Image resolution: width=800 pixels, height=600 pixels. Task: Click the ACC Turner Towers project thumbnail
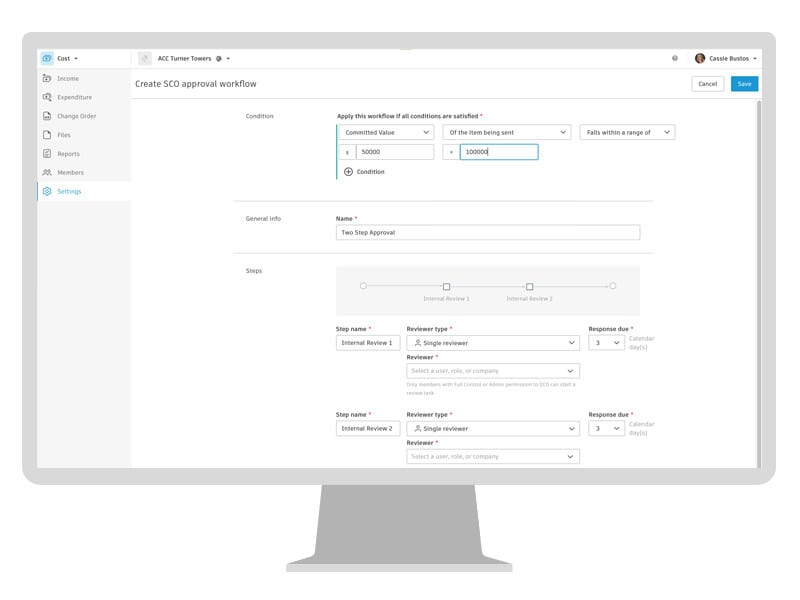(x=145, y=58)
